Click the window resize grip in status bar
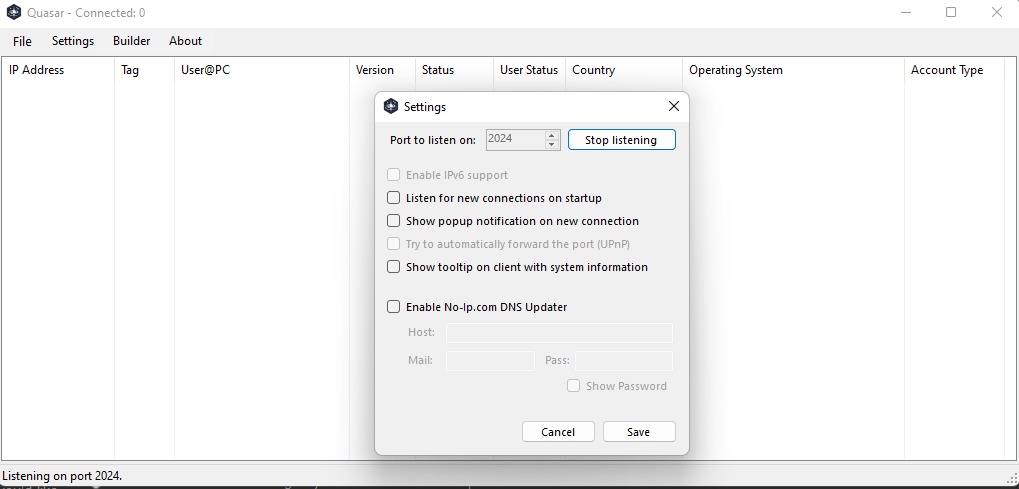The height and width of the screenshot is (489, 1019). [x=1012, y=477]
